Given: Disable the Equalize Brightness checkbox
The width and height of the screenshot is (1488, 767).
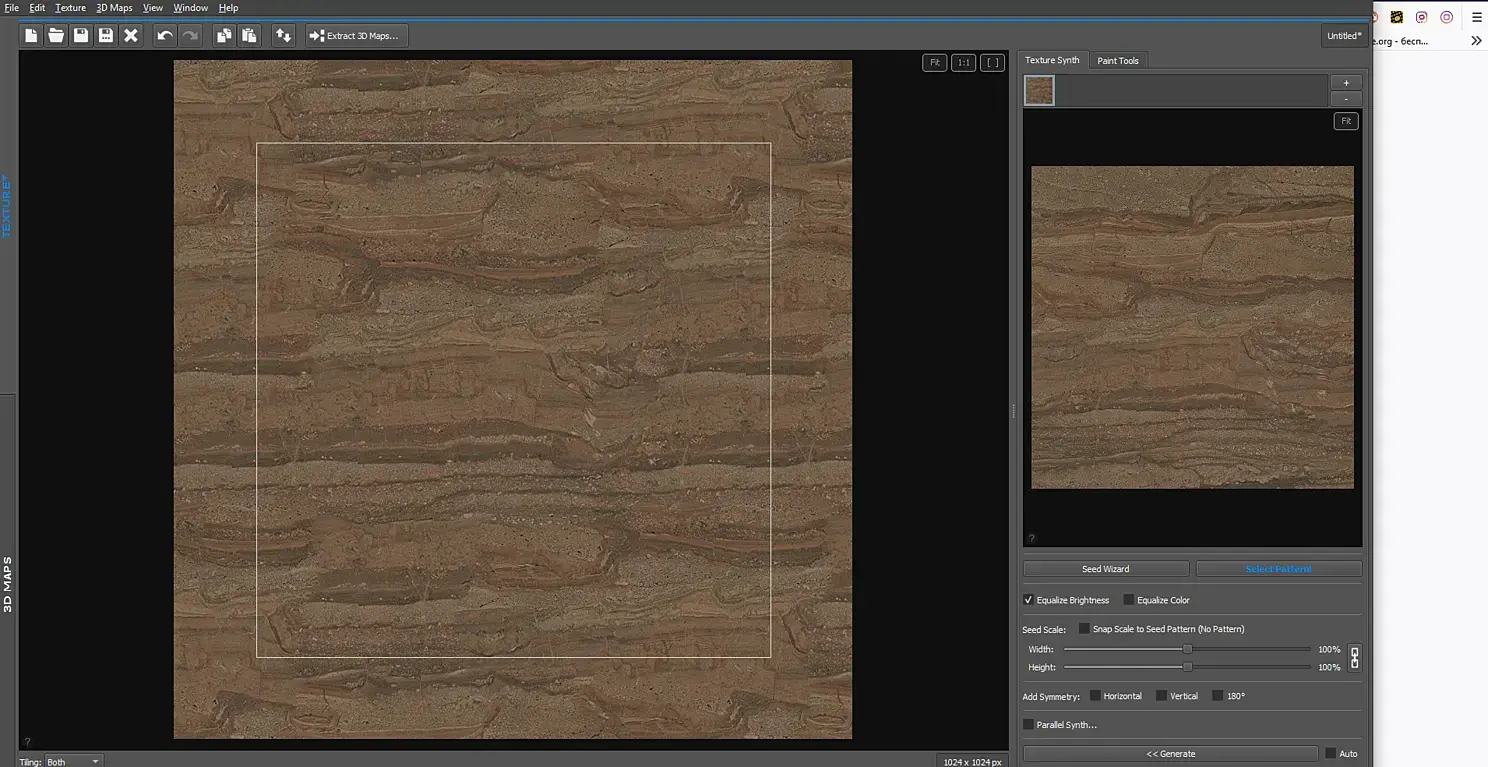Looking at the screenshot, I should click(1028, 600).
